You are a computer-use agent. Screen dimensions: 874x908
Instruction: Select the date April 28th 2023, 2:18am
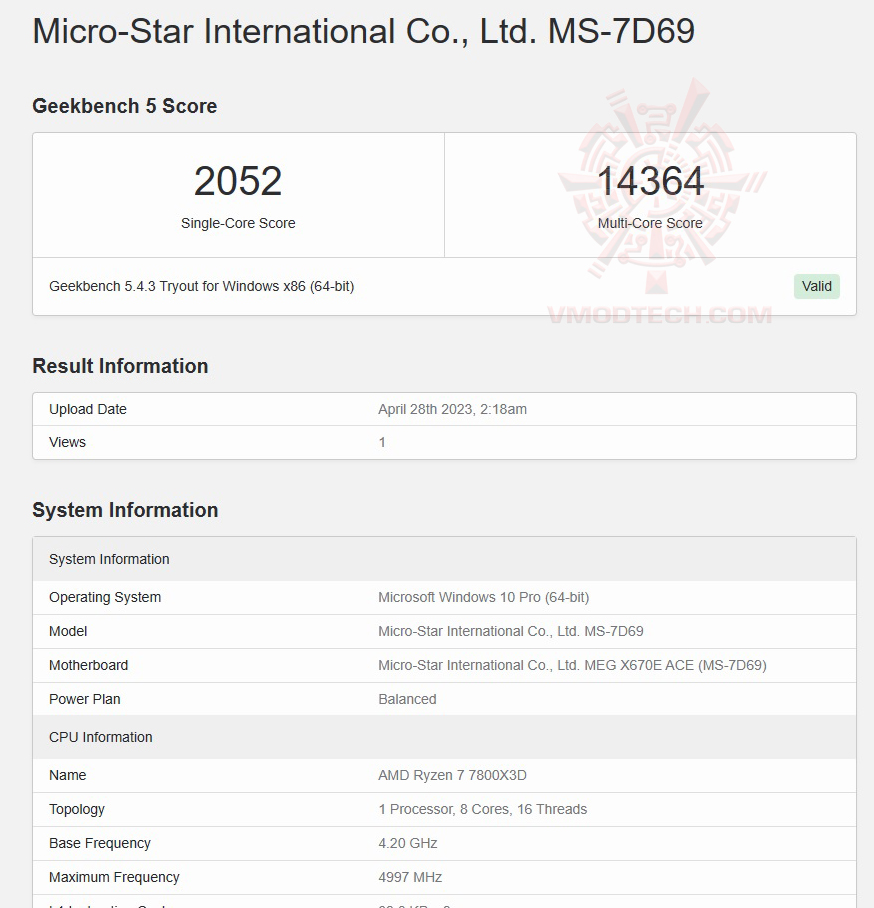452,409
